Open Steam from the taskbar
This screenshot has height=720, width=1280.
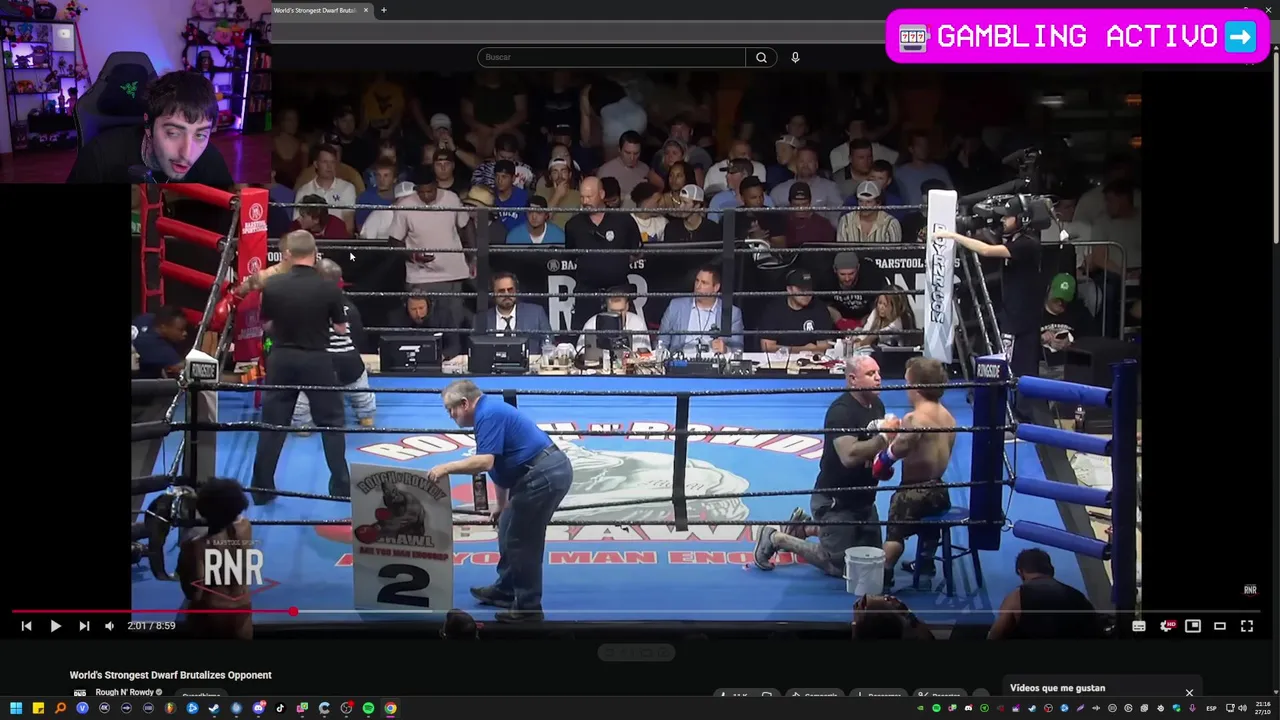tap(214, 708)
